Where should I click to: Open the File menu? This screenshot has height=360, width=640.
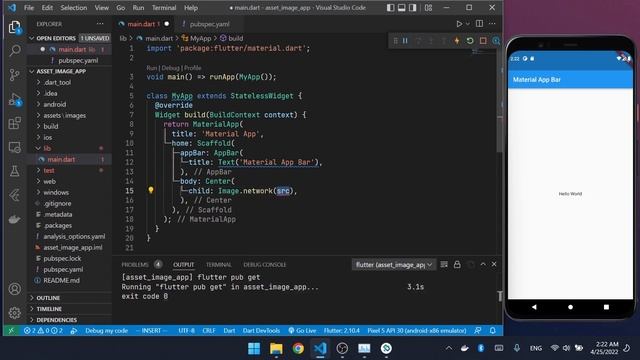pyautogui.click(x=29, y=8)
